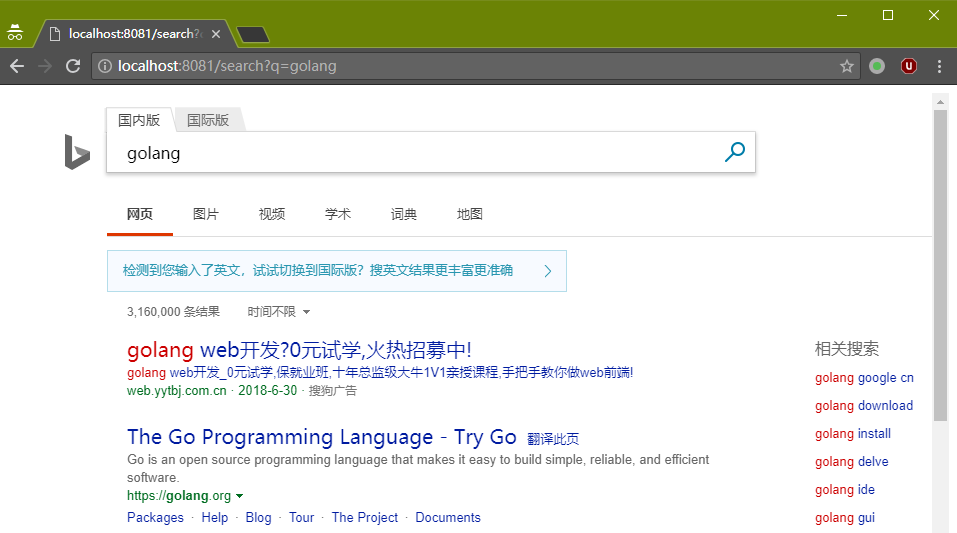The image size is (957, 533).
Task: Click related search golang gui
Action: pos(845,518)
